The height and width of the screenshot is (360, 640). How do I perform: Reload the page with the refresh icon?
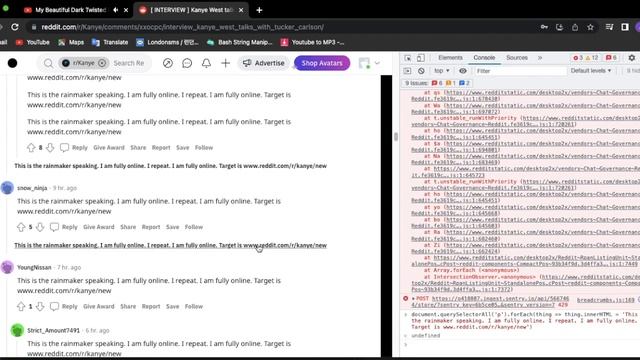click(15, 27)
